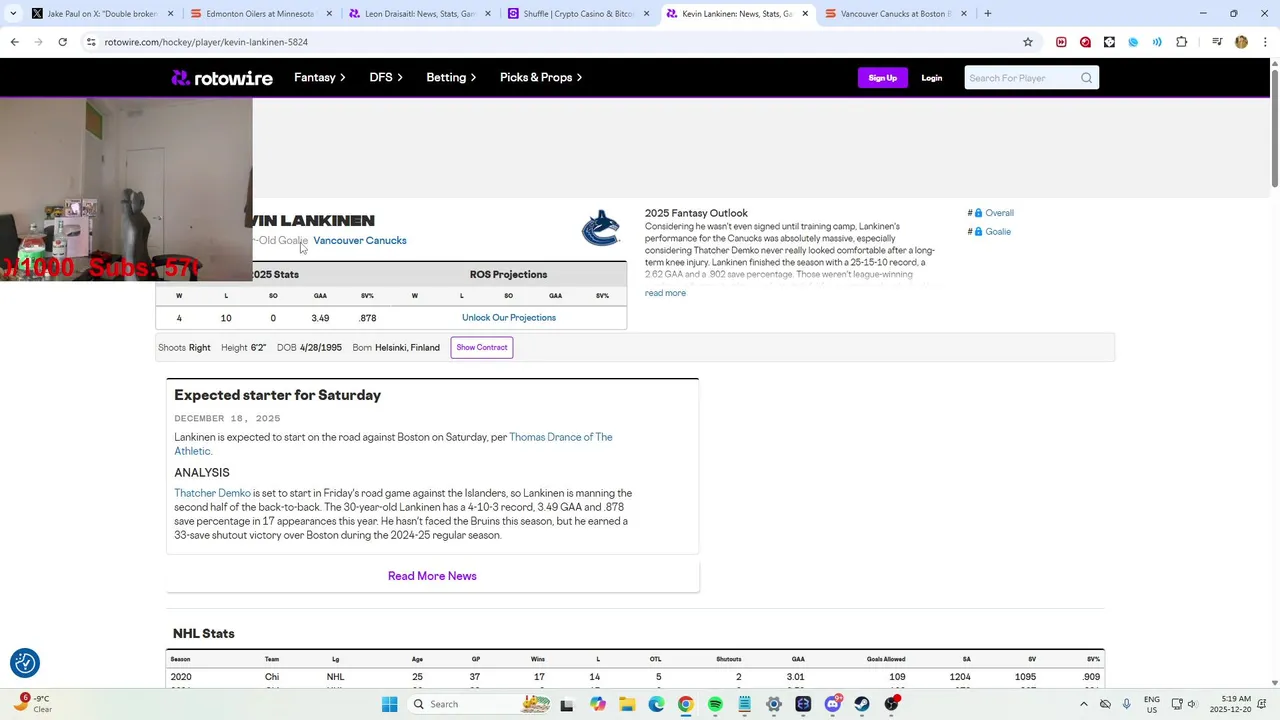Viewport: 1280px width, 720px height.
Task: Open Thomas Drance of The Athletic link
Action: click(393, 444)
